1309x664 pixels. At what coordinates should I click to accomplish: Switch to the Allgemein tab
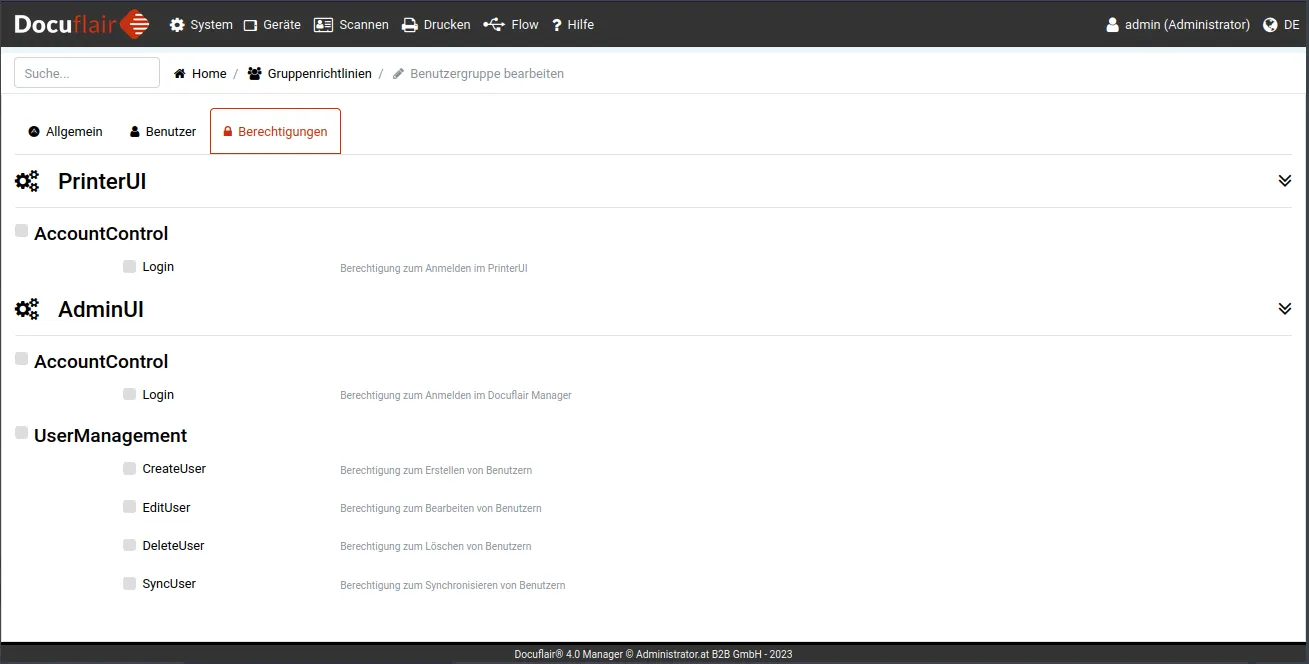point(66,132)
